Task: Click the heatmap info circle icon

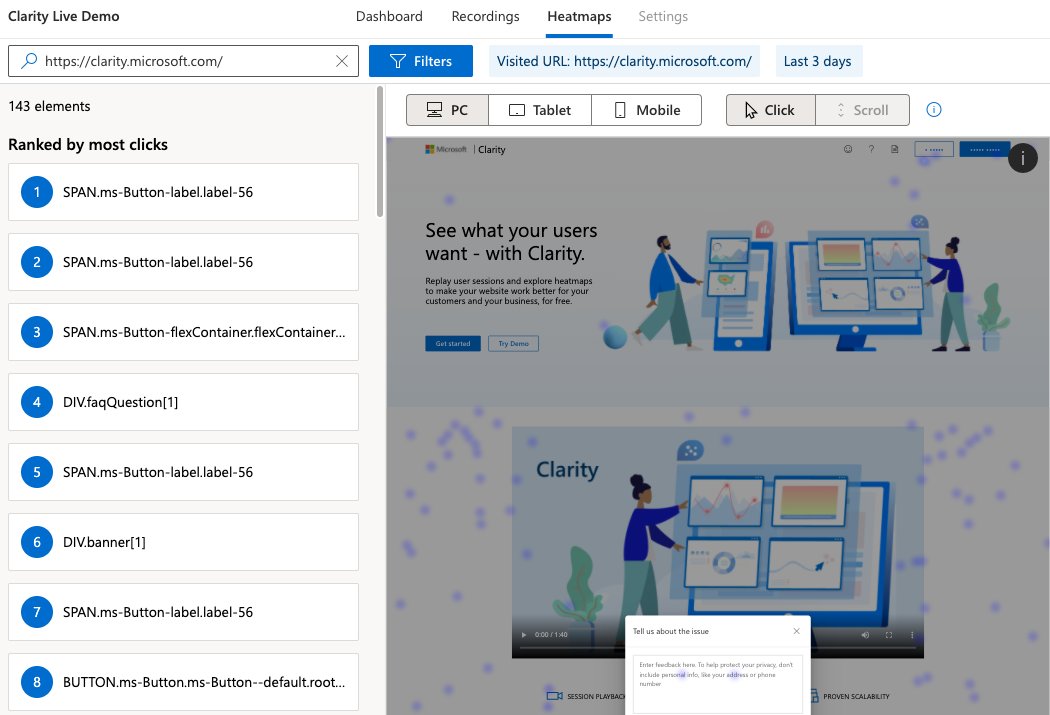Action: tap(933, 110)
